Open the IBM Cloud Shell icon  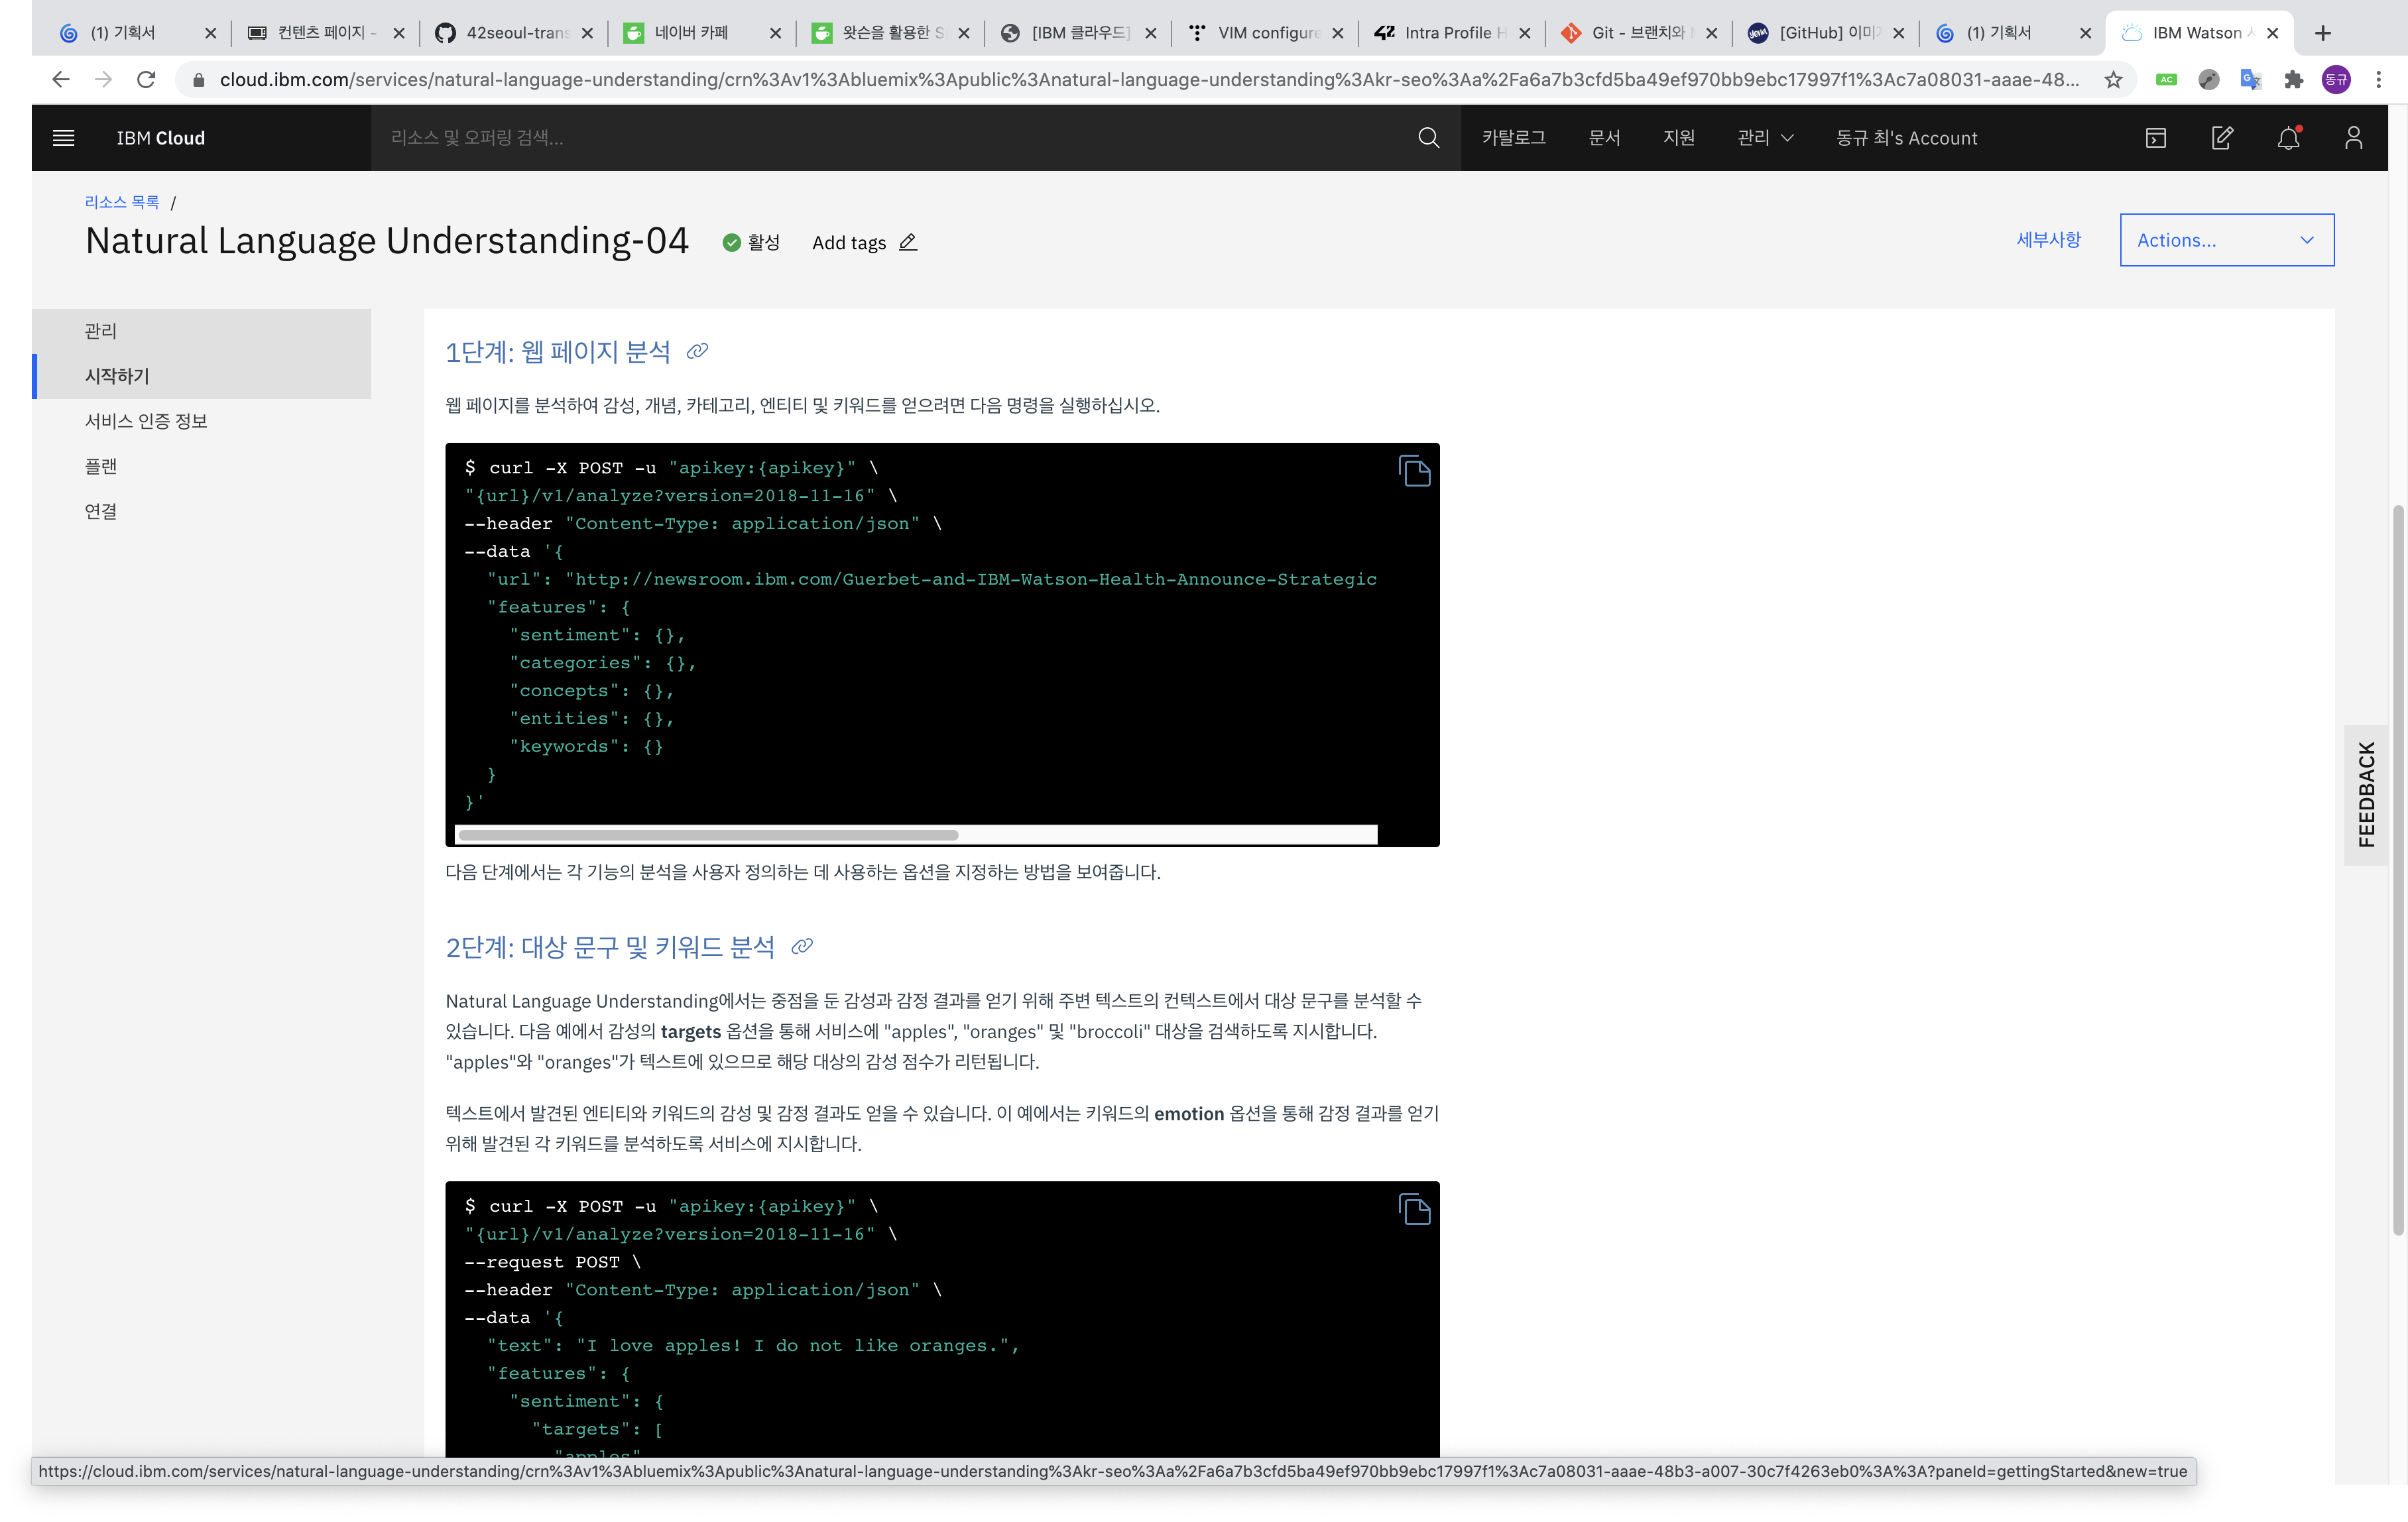point(2155,138)
